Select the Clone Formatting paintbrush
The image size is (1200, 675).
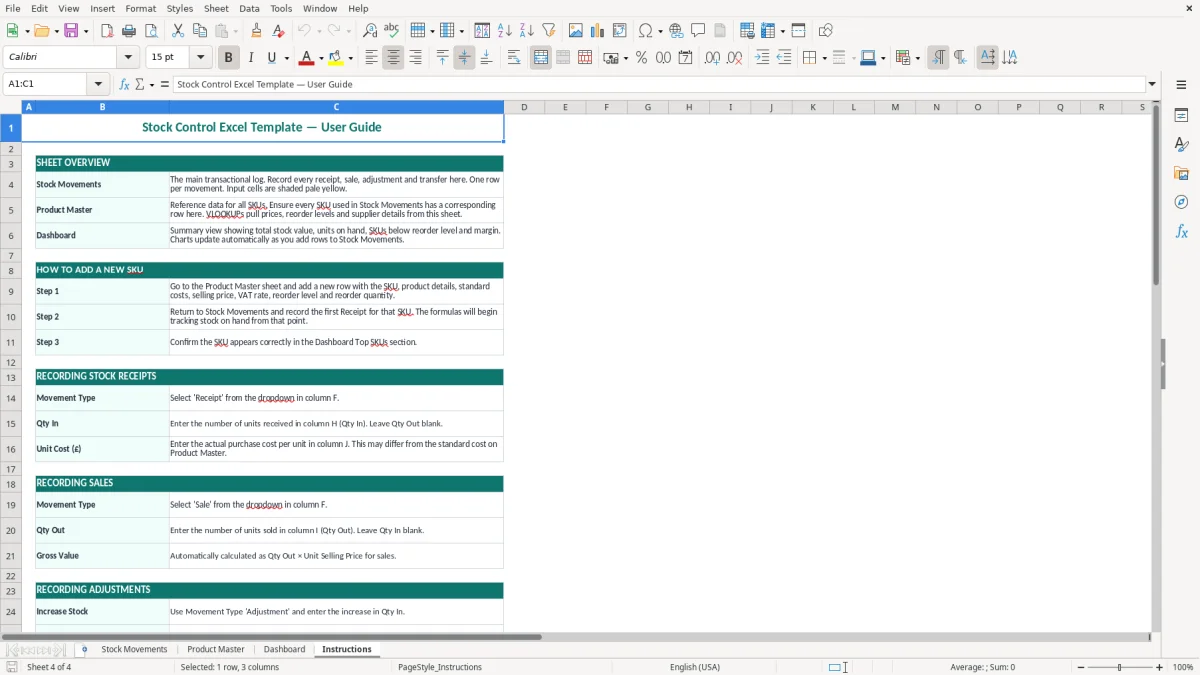pyautogui.click(x=257, y=31)
